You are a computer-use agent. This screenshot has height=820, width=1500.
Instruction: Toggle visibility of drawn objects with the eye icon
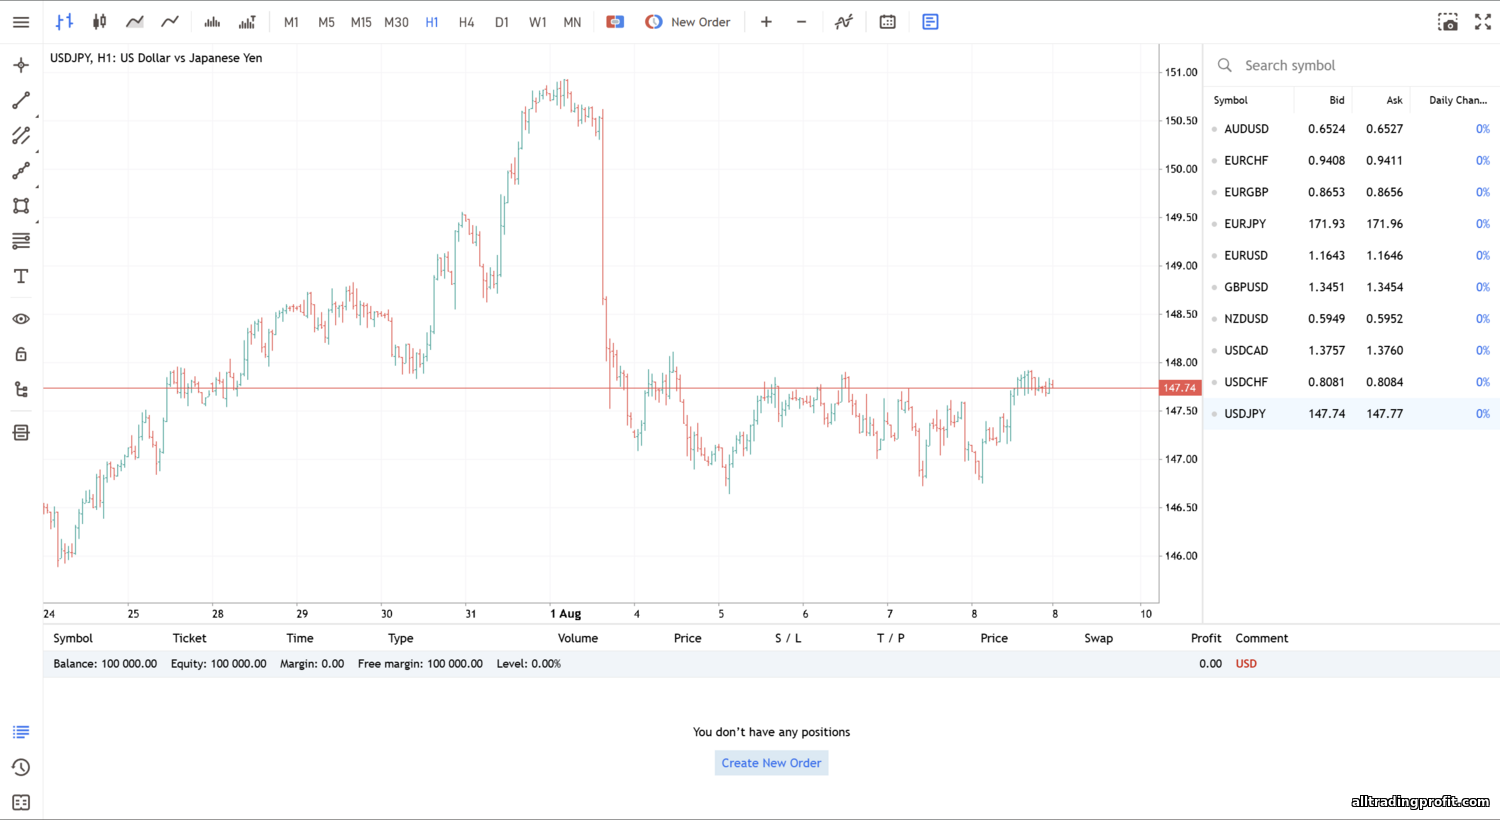pos(21,319)
